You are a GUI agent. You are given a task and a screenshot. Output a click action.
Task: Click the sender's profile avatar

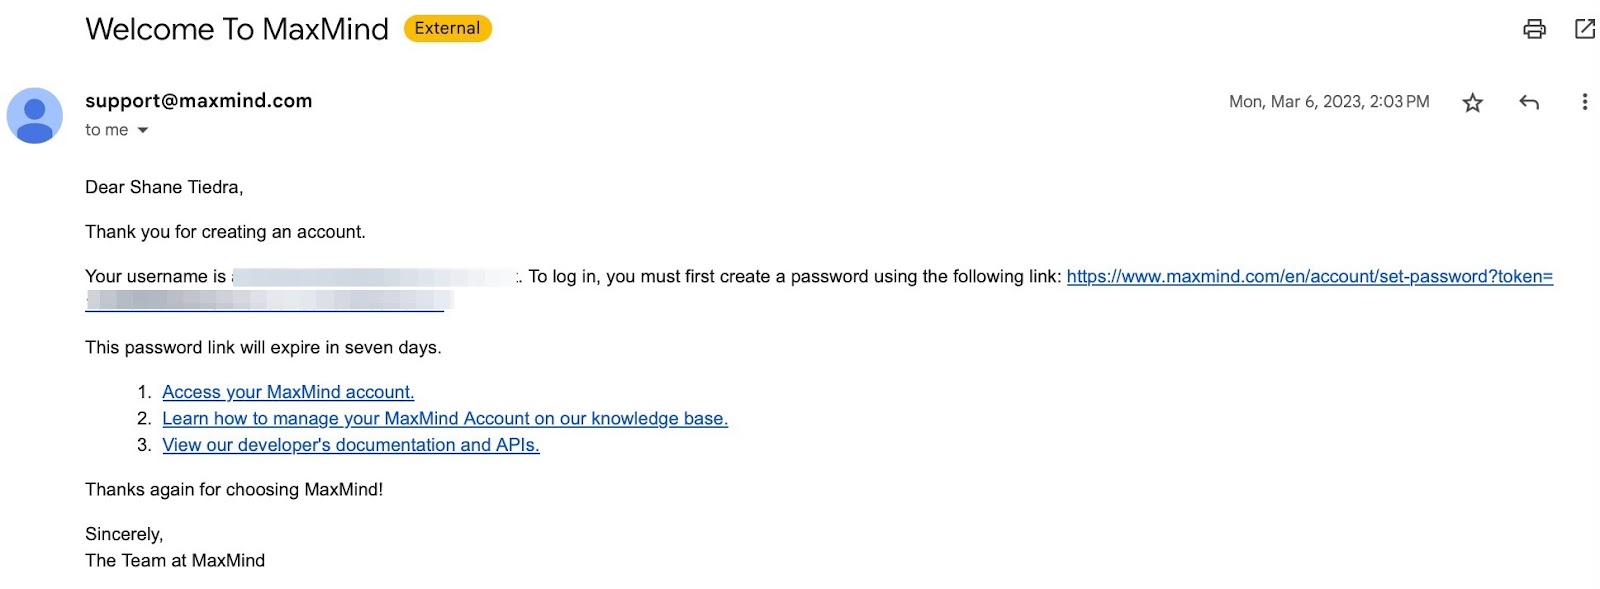tap(35, 116)
